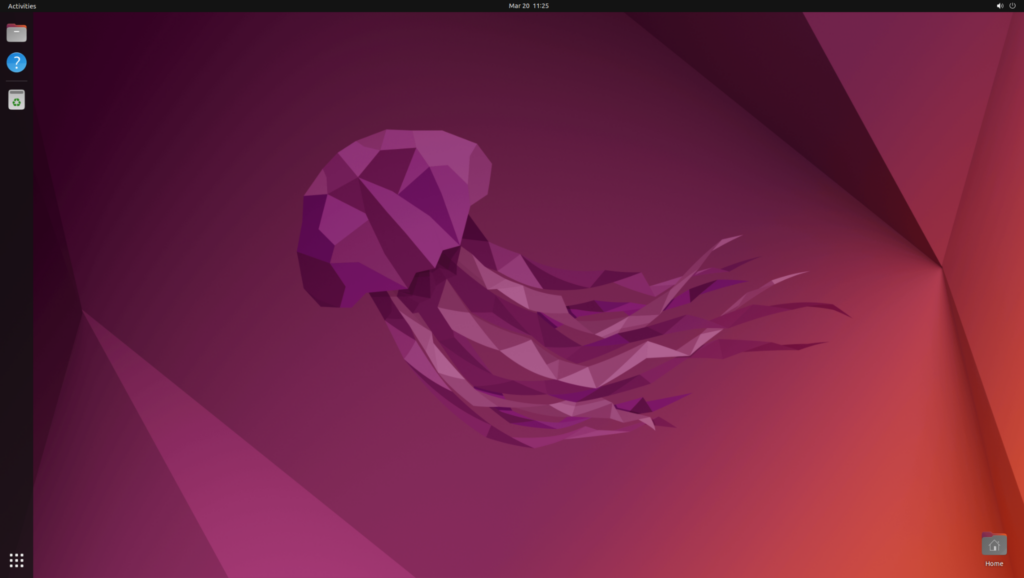Open the volume control icon in the top bar
Image resolution: width=1024 pixels, height=578 pixels.
click(998, 5)
